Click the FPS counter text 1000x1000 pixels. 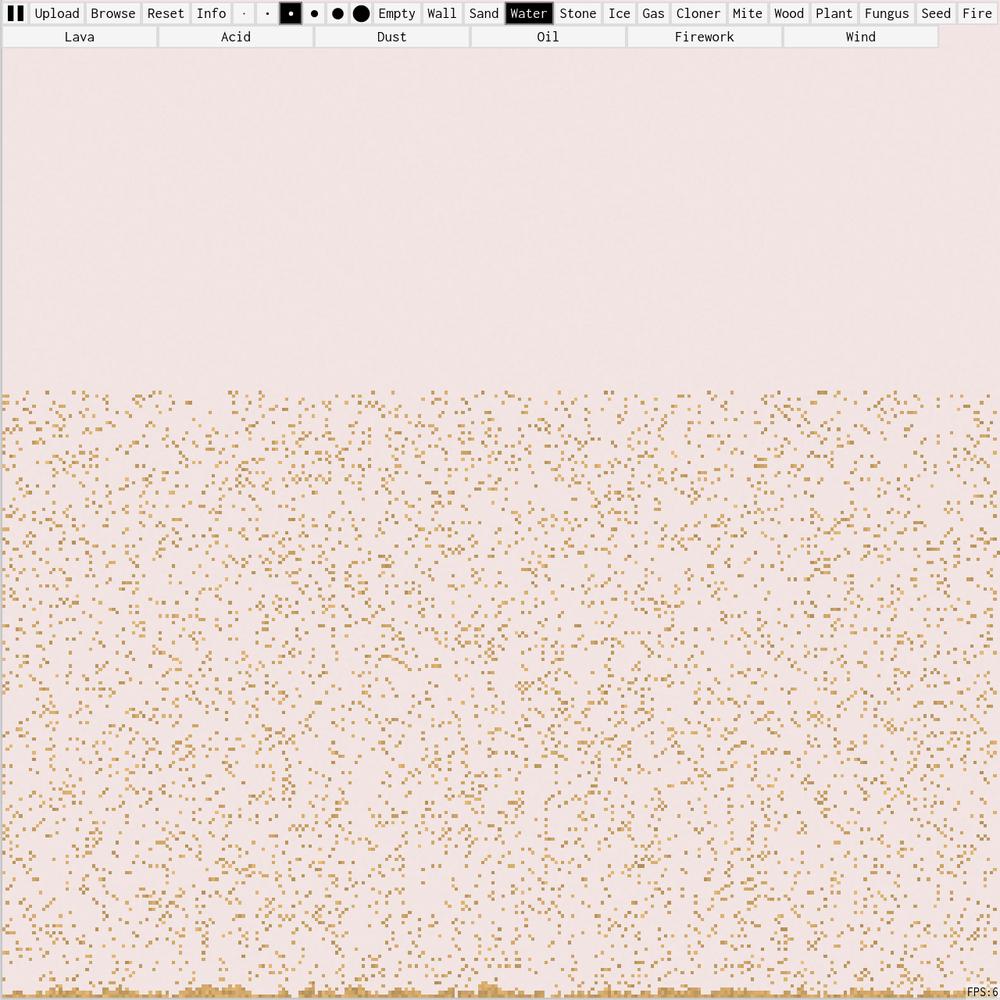tap(983, 992)
